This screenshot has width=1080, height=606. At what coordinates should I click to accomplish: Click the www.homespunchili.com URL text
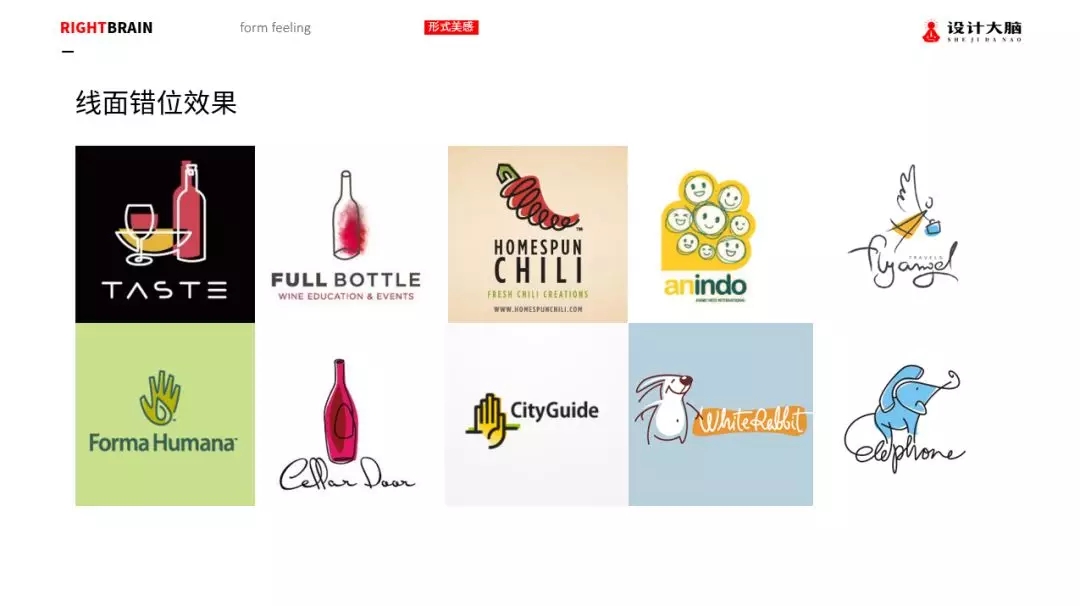point(537,309)
